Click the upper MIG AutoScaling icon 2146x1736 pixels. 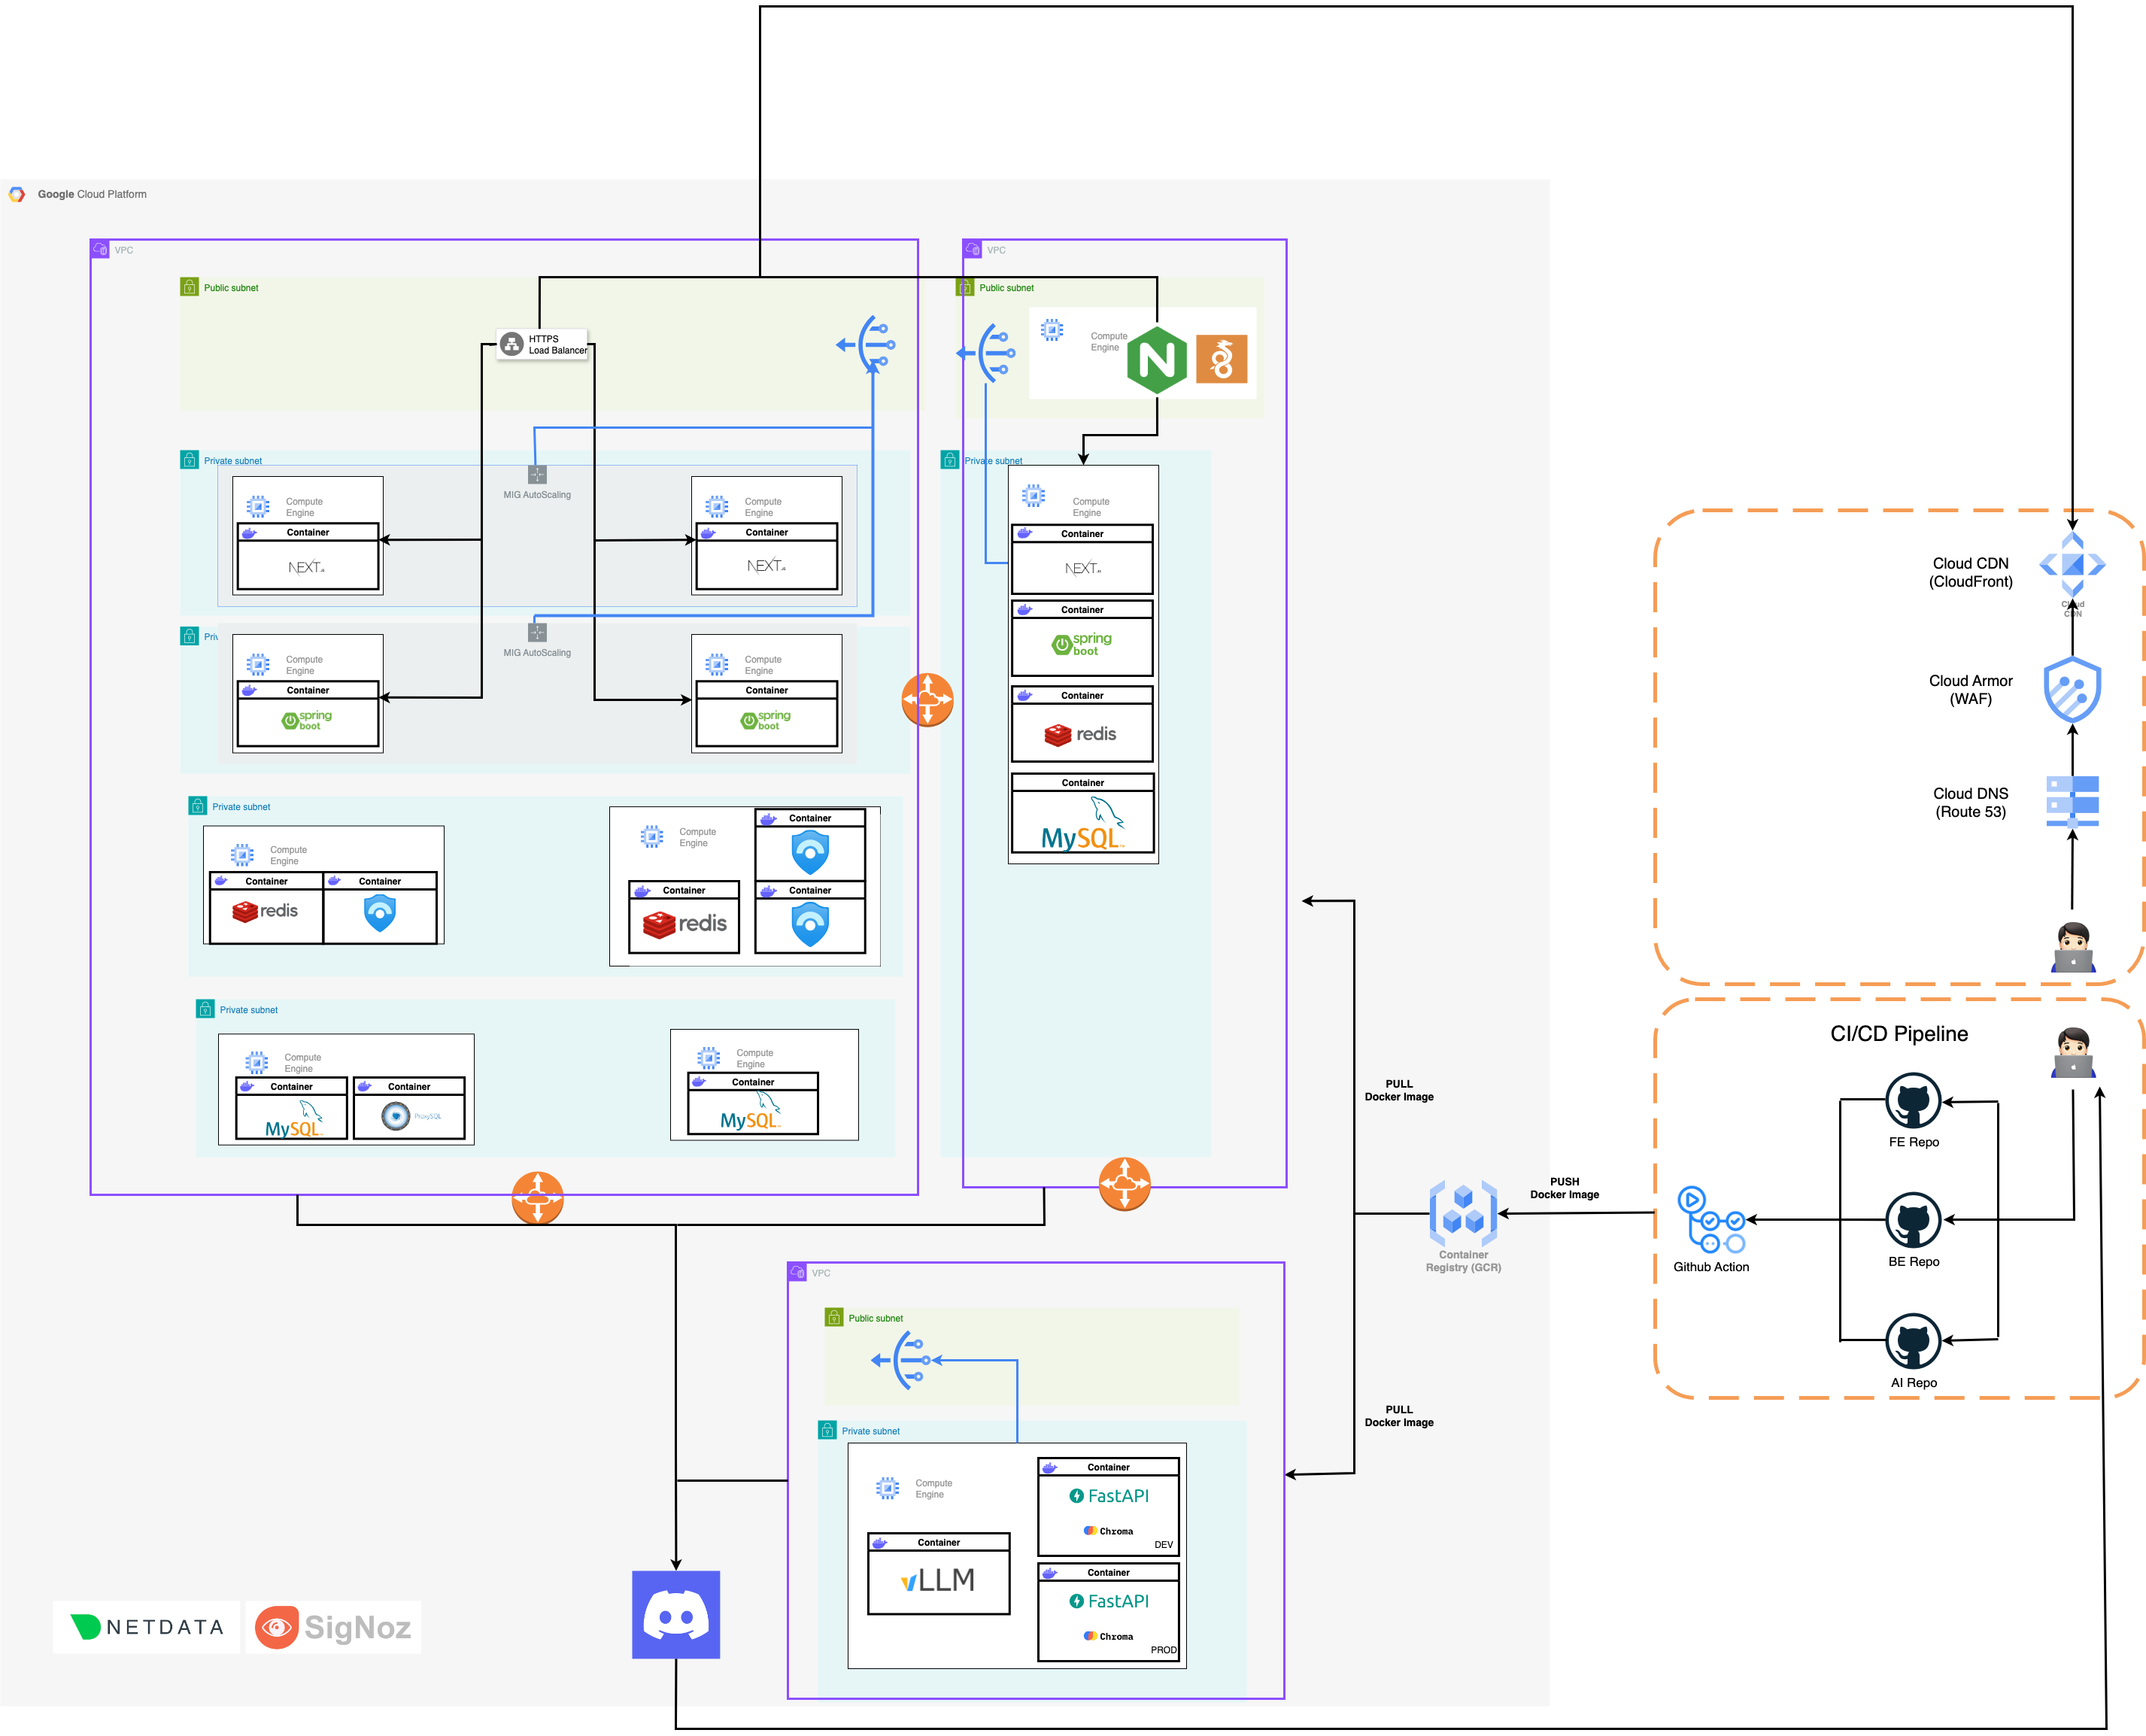click(x=537, y=475)
